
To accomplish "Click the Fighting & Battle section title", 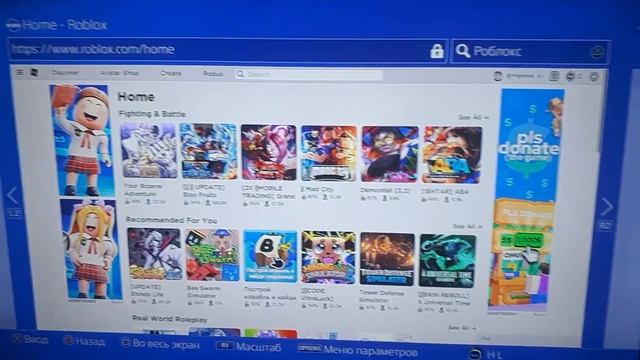I will coord(152,114).
